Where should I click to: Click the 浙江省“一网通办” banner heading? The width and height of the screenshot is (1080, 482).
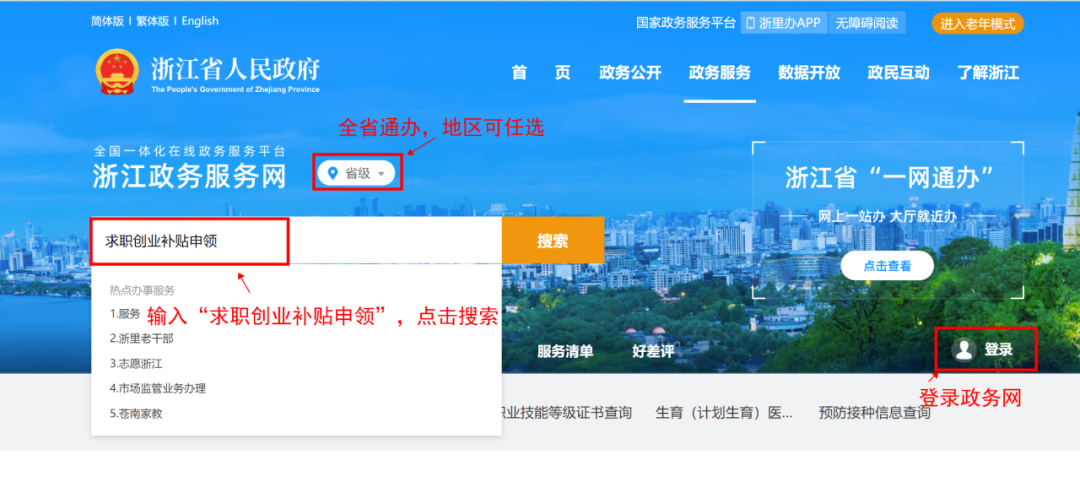[889, 178]
